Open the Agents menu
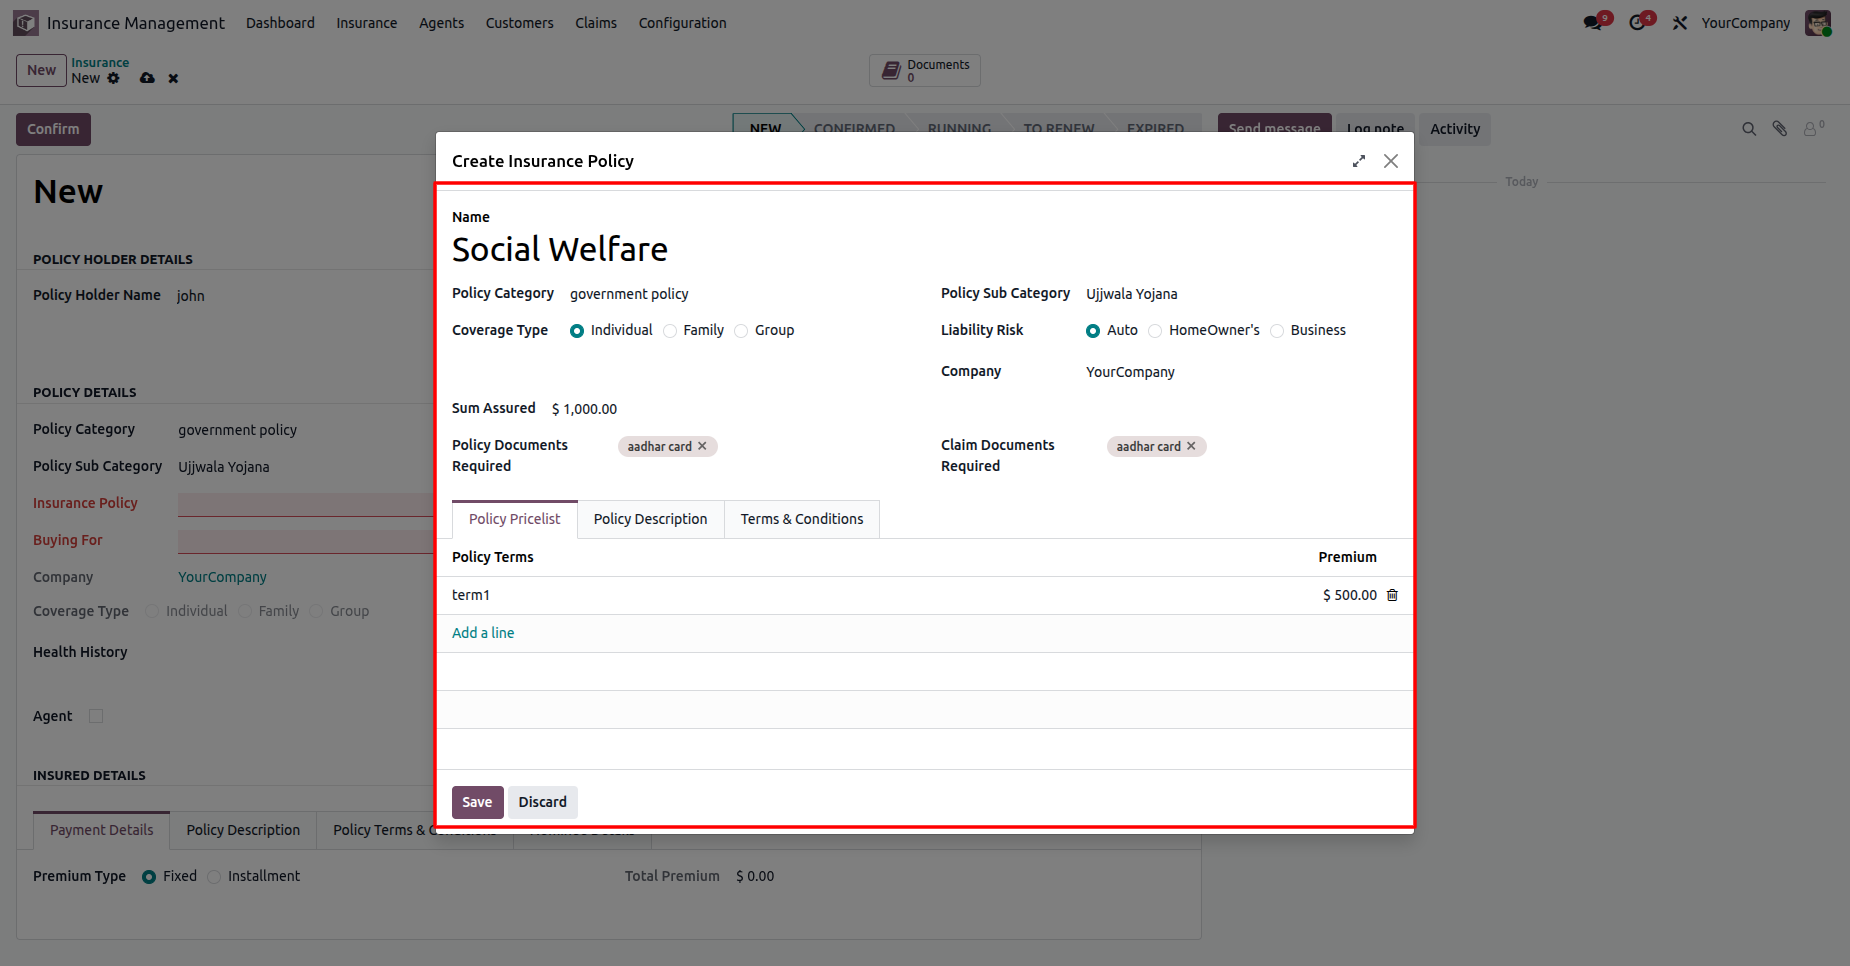 point(442,23)
